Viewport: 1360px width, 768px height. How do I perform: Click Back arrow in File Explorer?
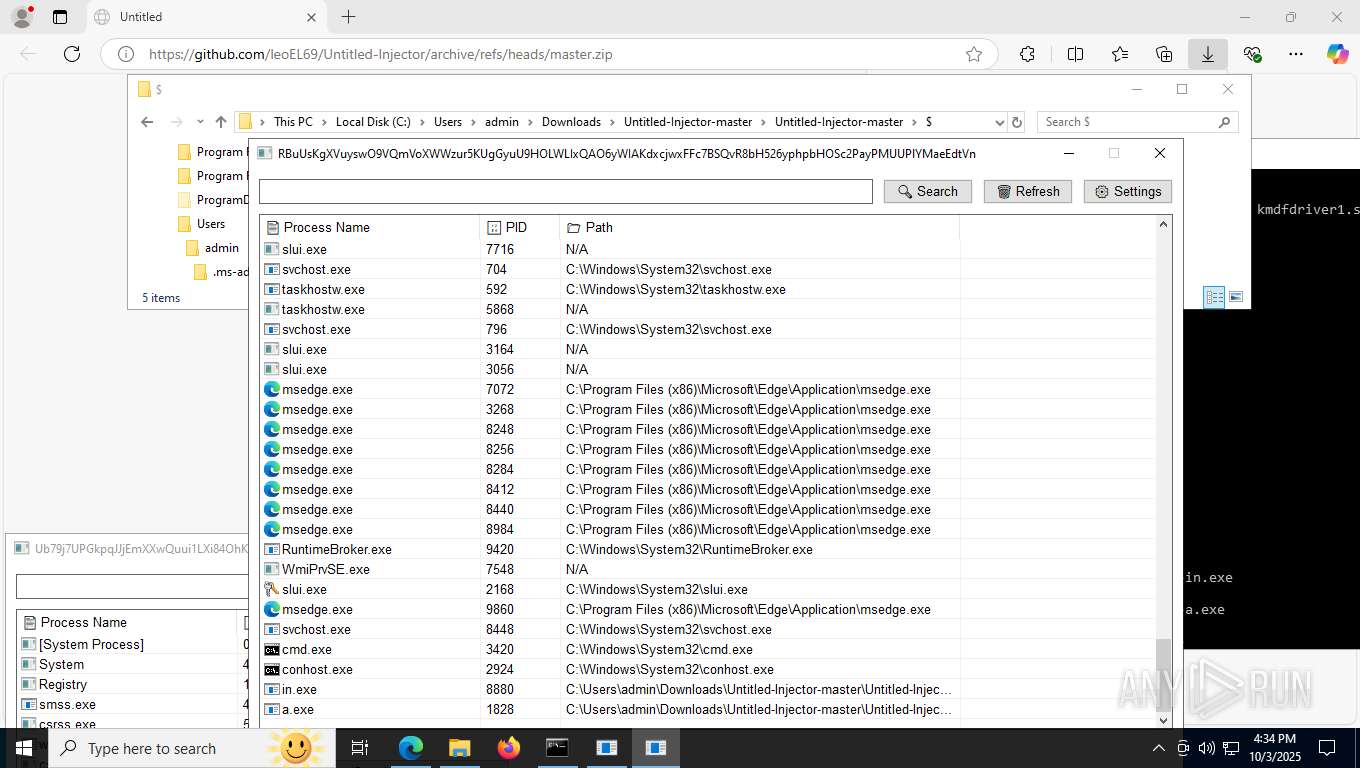(147, 122)
